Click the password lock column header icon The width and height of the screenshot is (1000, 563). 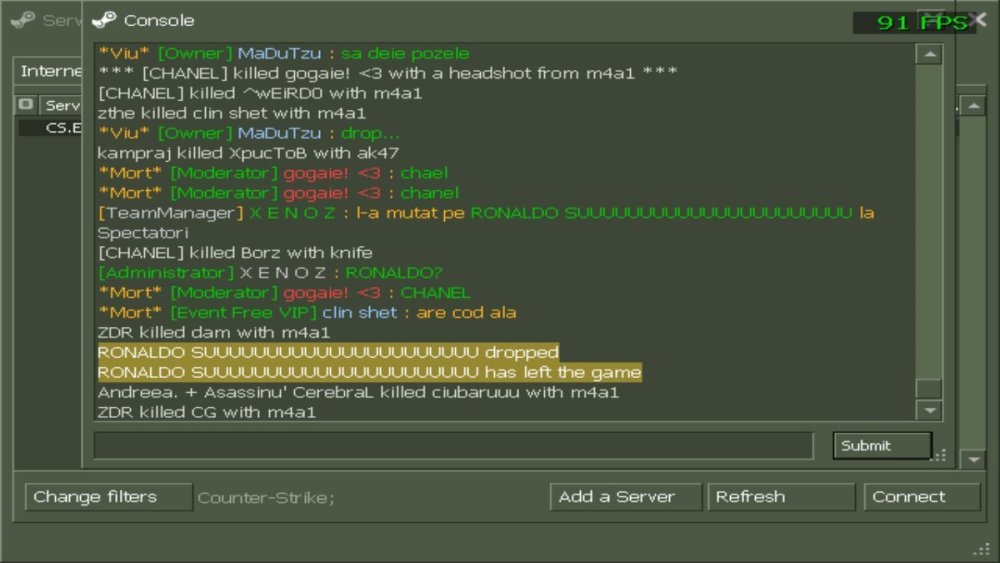[26, 105]
